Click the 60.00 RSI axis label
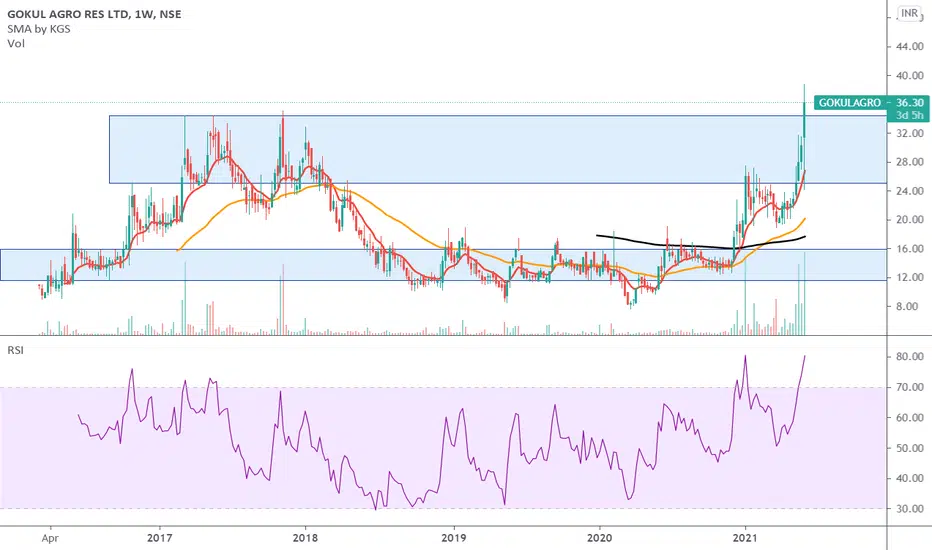Image resolution: width=932 pixels, height=550 pixels. coord(909,417)
